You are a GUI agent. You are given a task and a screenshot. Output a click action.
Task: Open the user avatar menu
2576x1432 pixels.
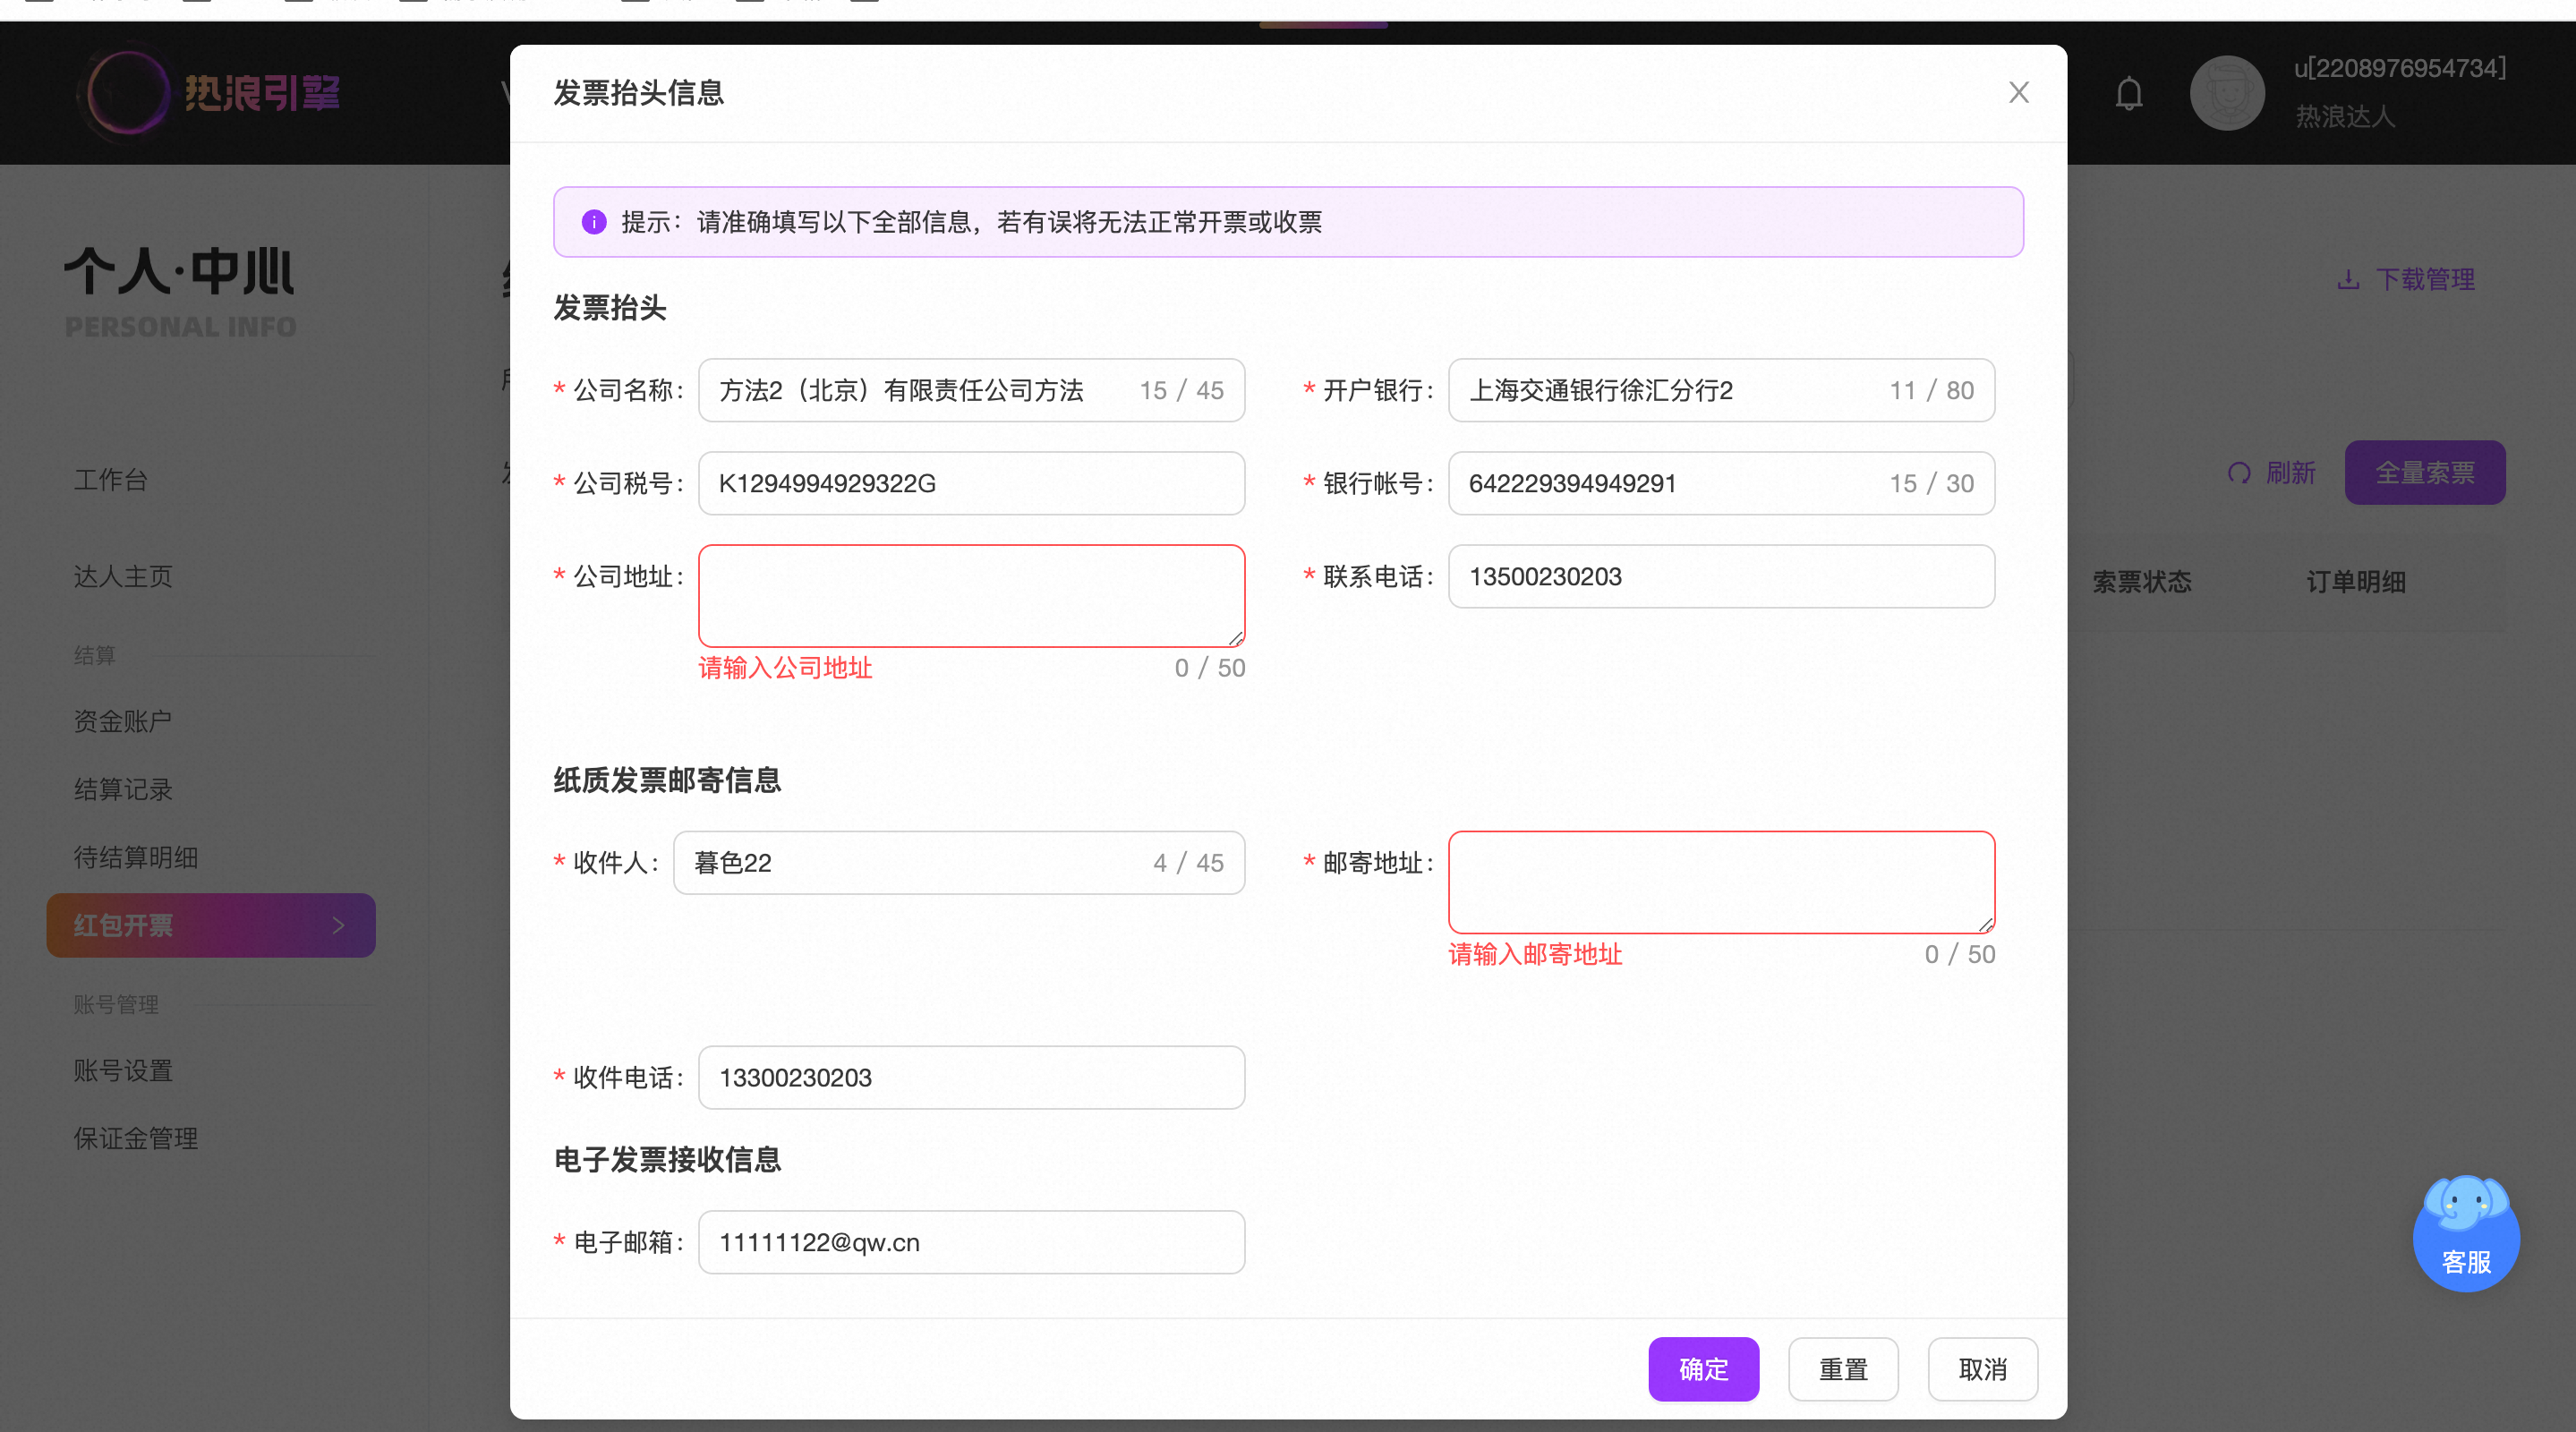click(2226, 93)
